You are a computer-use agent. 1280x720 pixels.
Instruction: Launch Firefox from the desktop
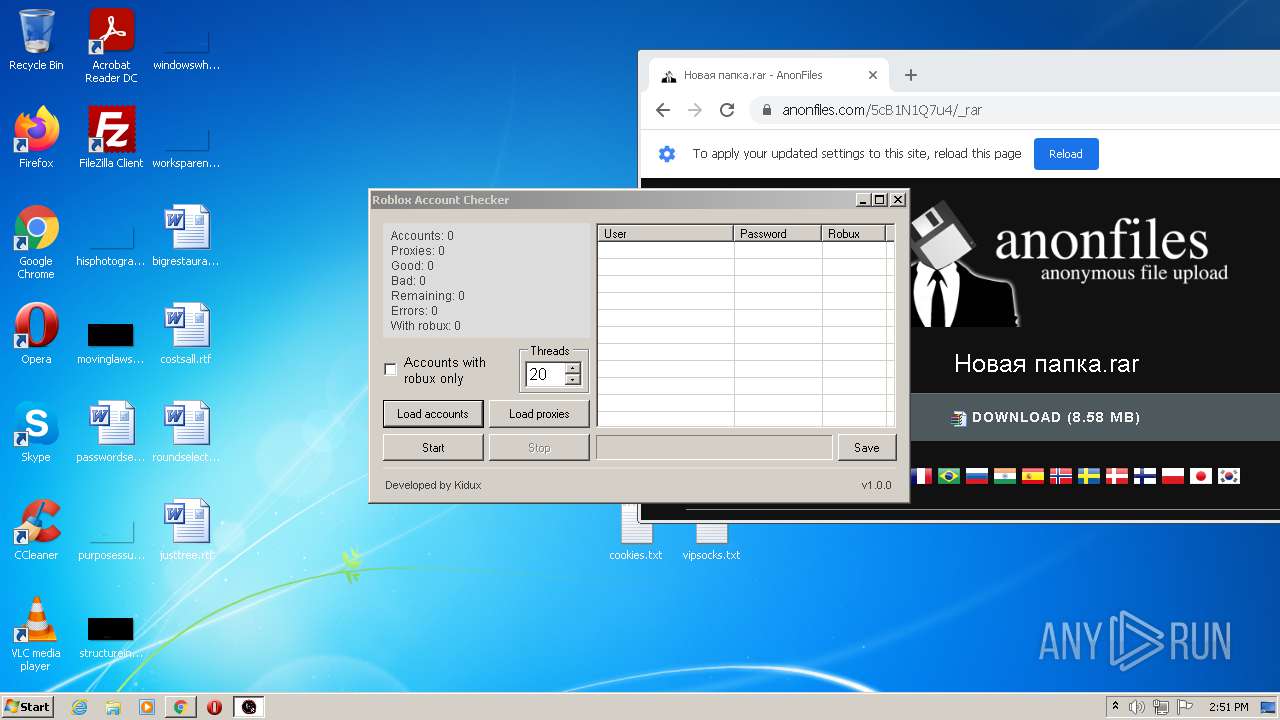coord(36,138)
